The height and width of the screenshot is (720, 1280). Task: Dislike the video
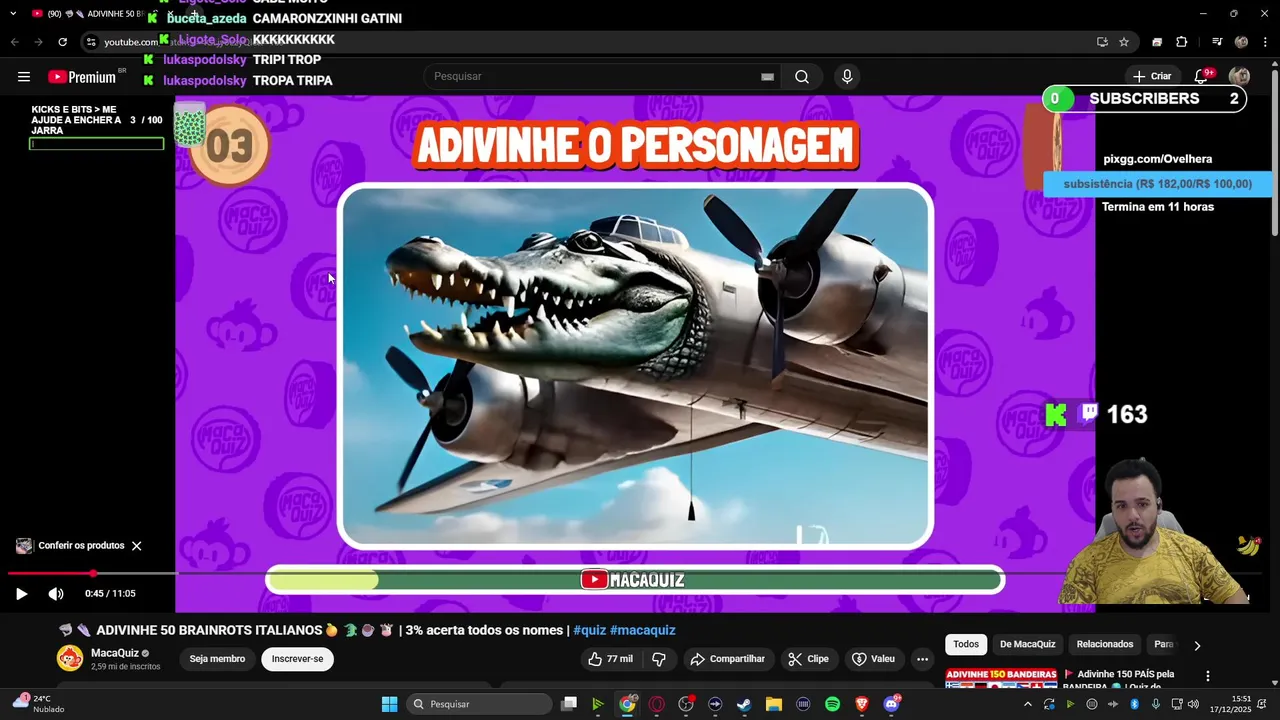coord(659,659)
